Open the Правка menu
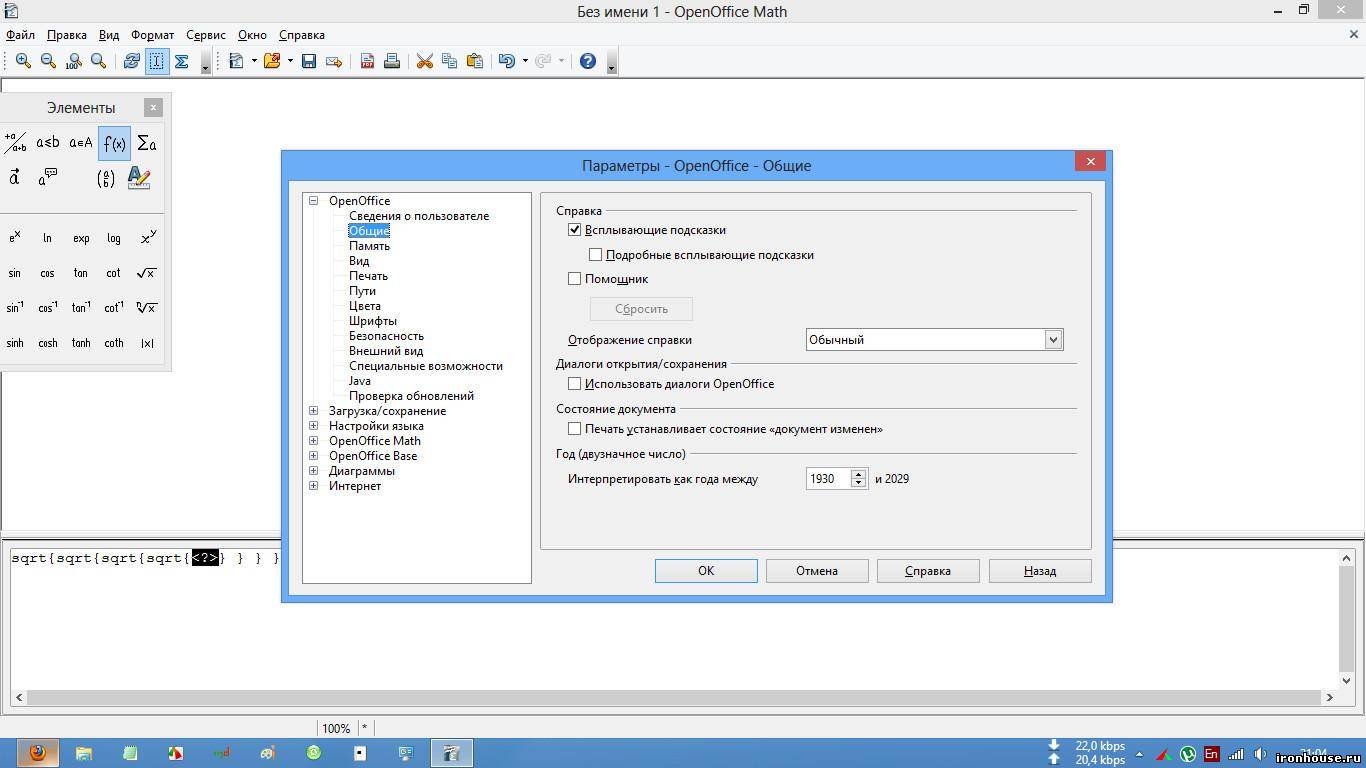This screenshot has width=1366, height=768. (x=67, y=35)
